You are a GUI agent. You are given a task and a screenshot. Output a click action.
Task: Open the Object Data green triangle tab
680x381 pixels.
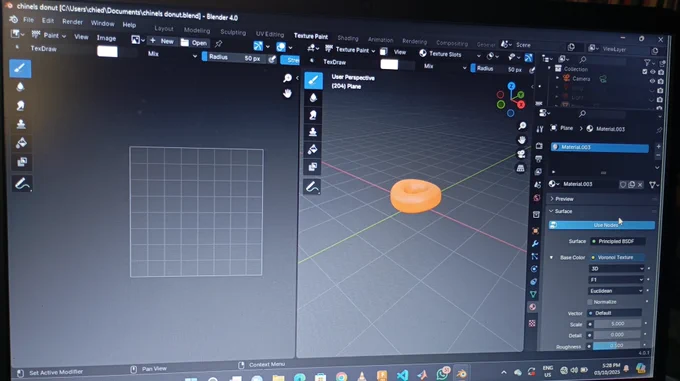533,294
